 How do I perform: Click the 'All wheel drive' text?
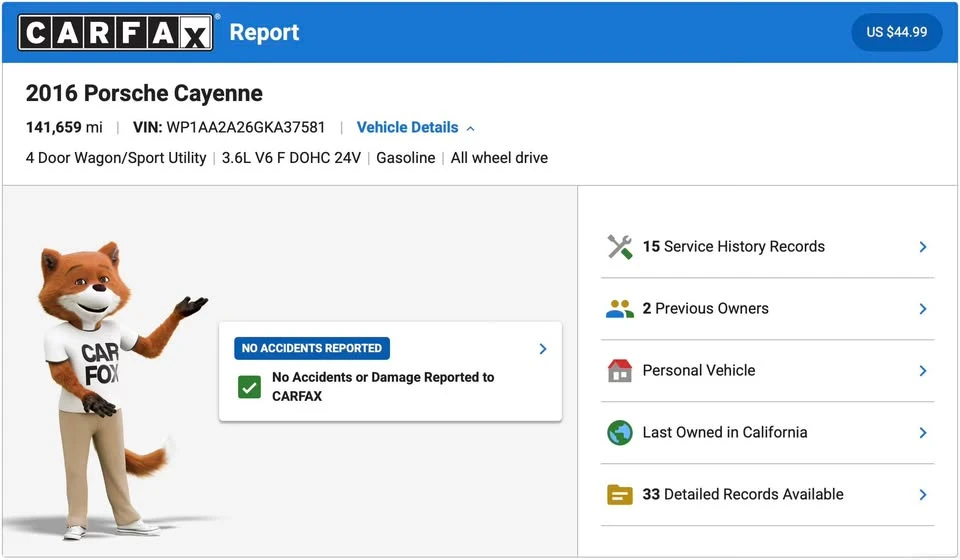(499, 158)
